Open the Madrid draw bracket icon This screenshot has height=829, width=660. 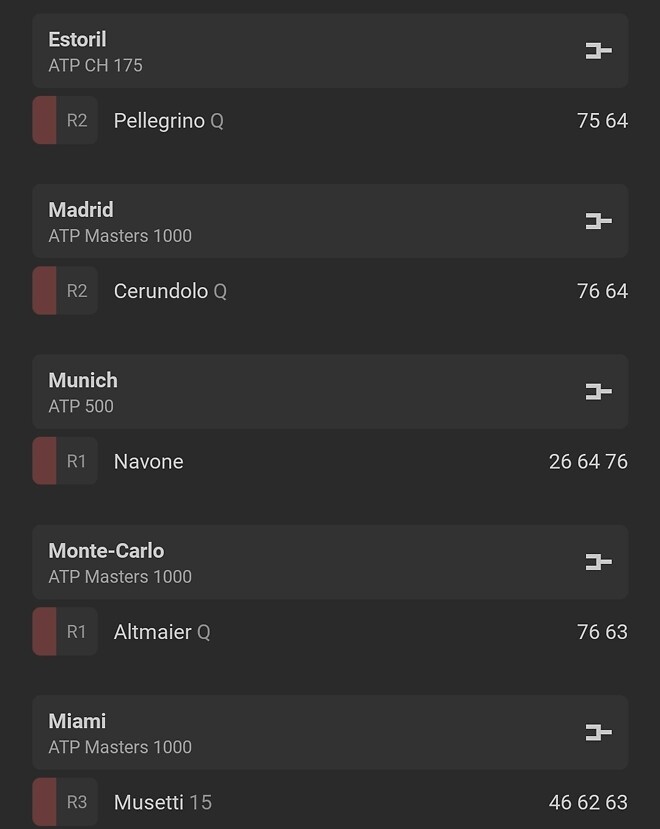click(x=598, y=221)
